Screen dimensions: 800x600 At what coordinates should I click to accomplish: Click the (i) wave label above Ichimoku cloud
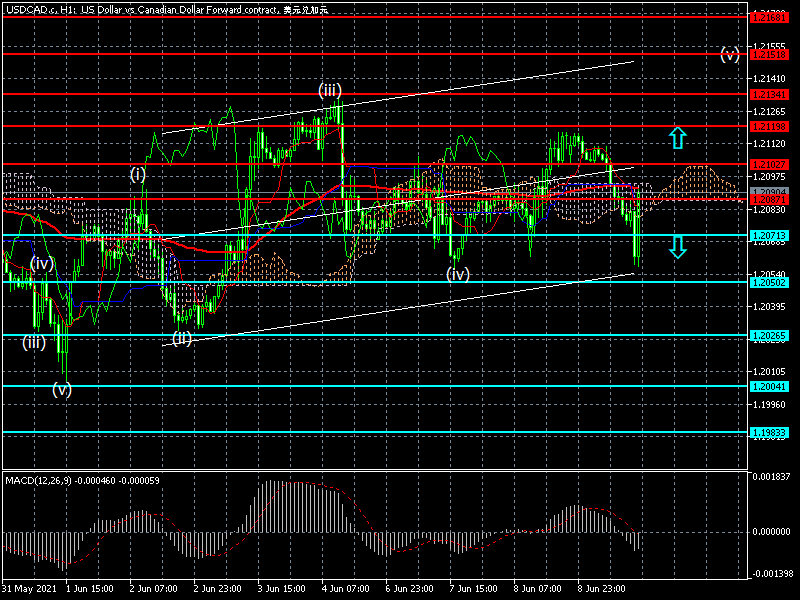[138, 174]
